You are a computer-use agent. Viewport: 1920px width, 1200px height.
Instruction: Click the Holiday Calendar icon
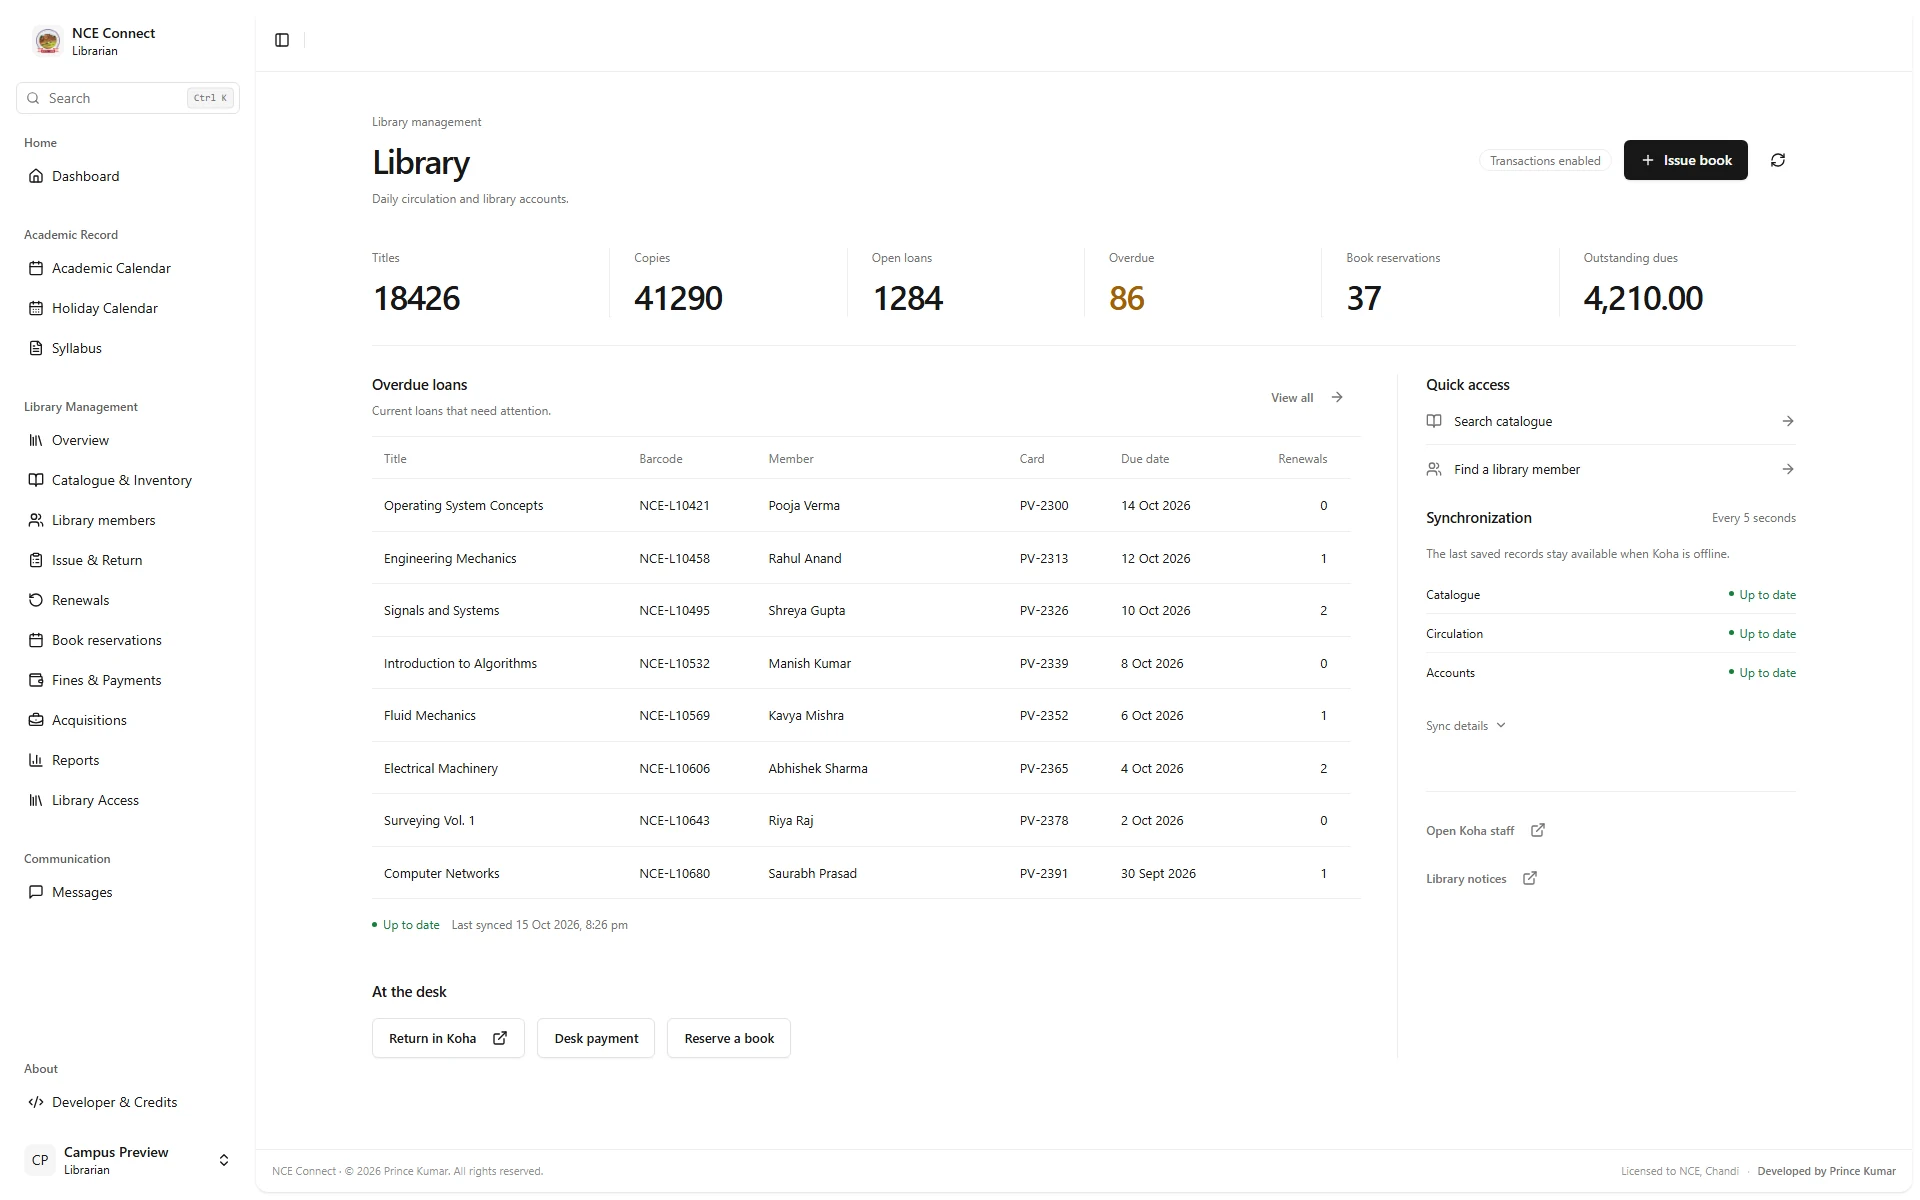36,308
